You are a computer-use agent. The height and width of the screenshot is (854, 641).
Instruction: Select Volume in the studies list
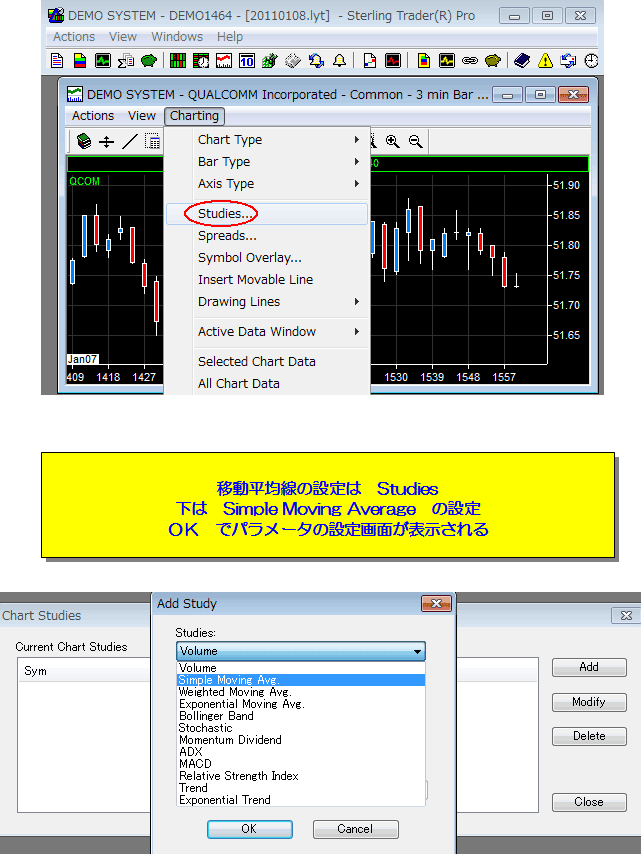[x=301, y=668]
